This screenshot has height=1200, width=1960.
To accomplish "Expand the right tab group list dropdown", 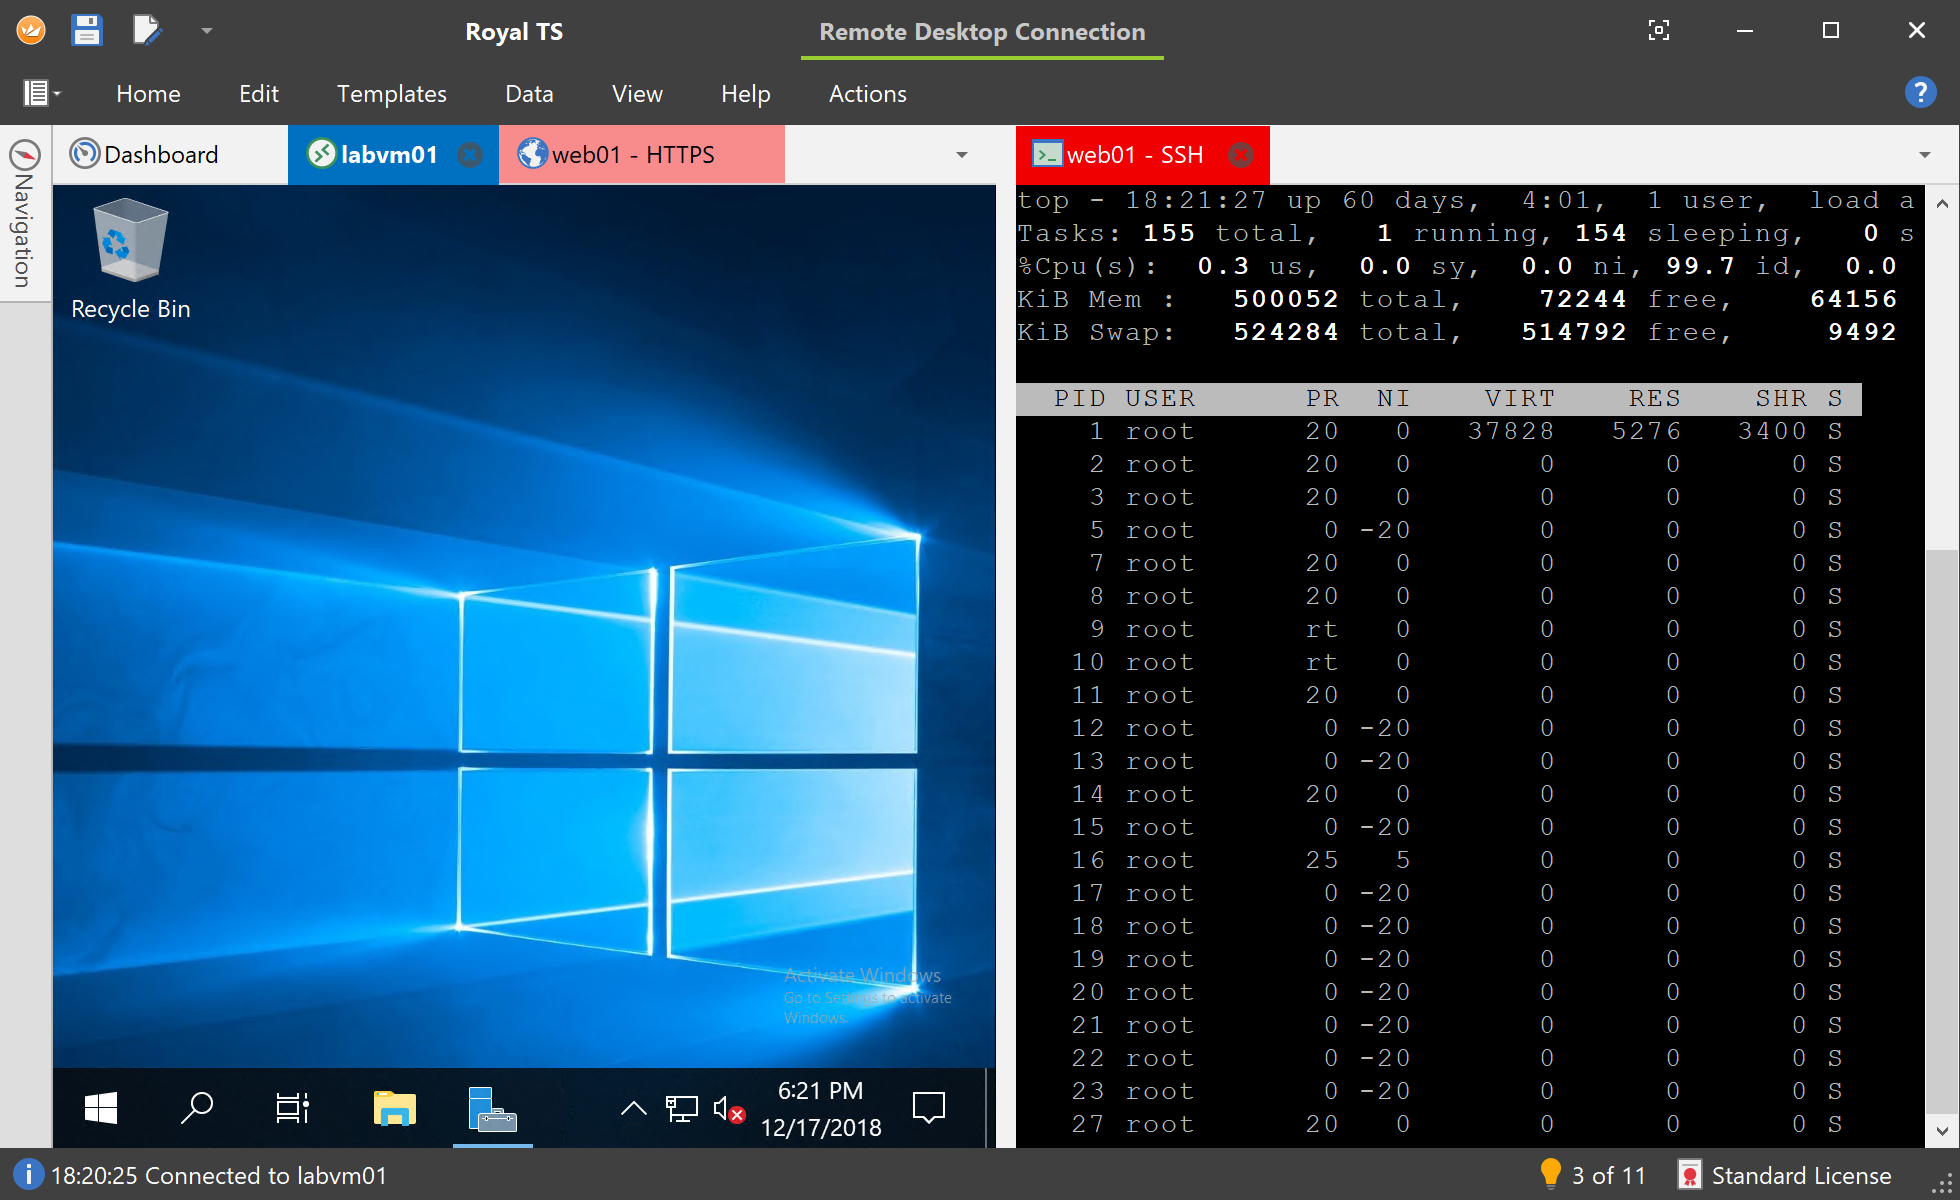I will (x=1925, y=155).
